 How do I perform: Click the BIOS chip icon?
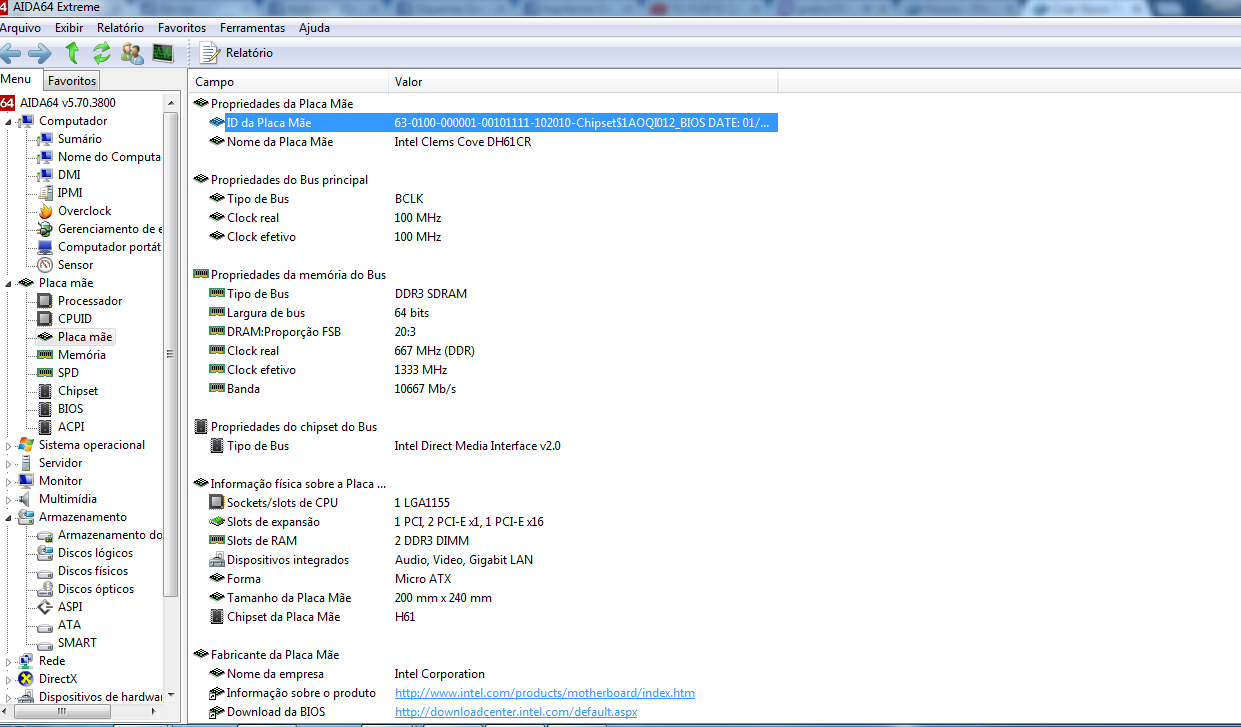(x=45, y=409)
